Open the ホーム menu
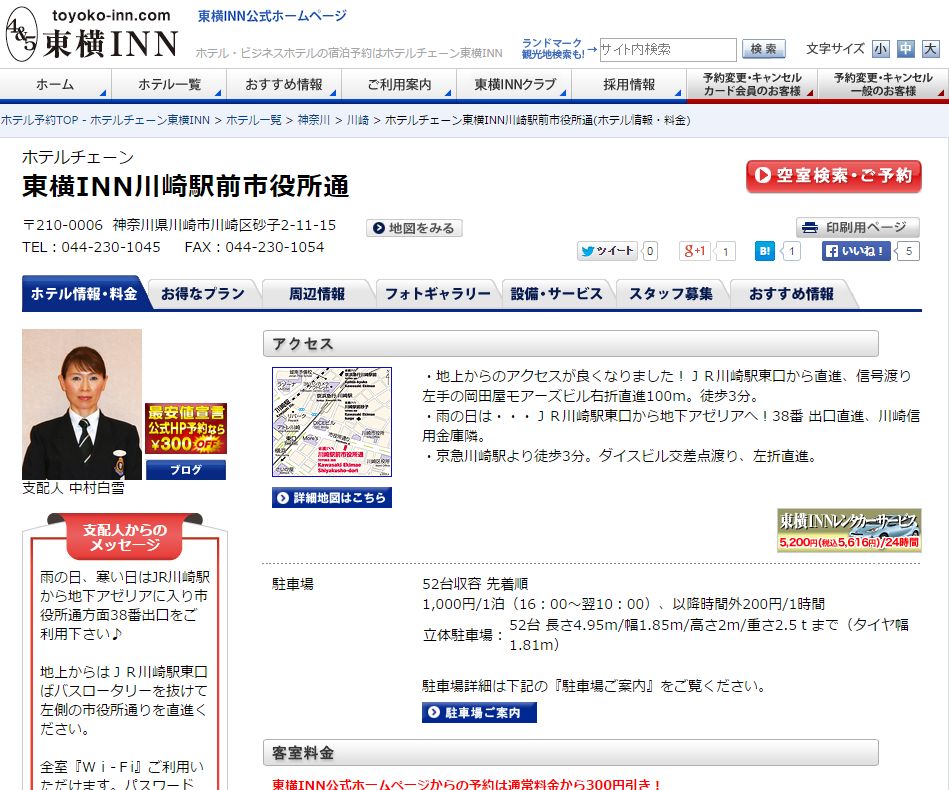The width and height of the screenshot is (949, 790). click(55, 84)
